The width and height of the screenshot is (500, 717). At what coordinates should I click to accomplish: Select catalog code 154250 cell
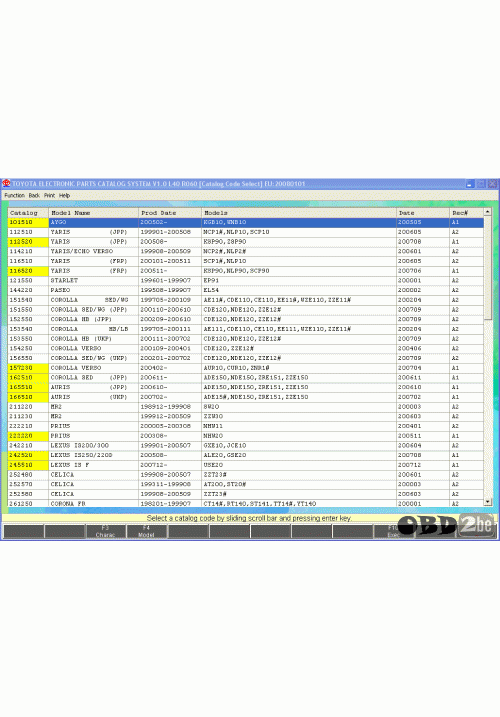[x=28, y=348]
